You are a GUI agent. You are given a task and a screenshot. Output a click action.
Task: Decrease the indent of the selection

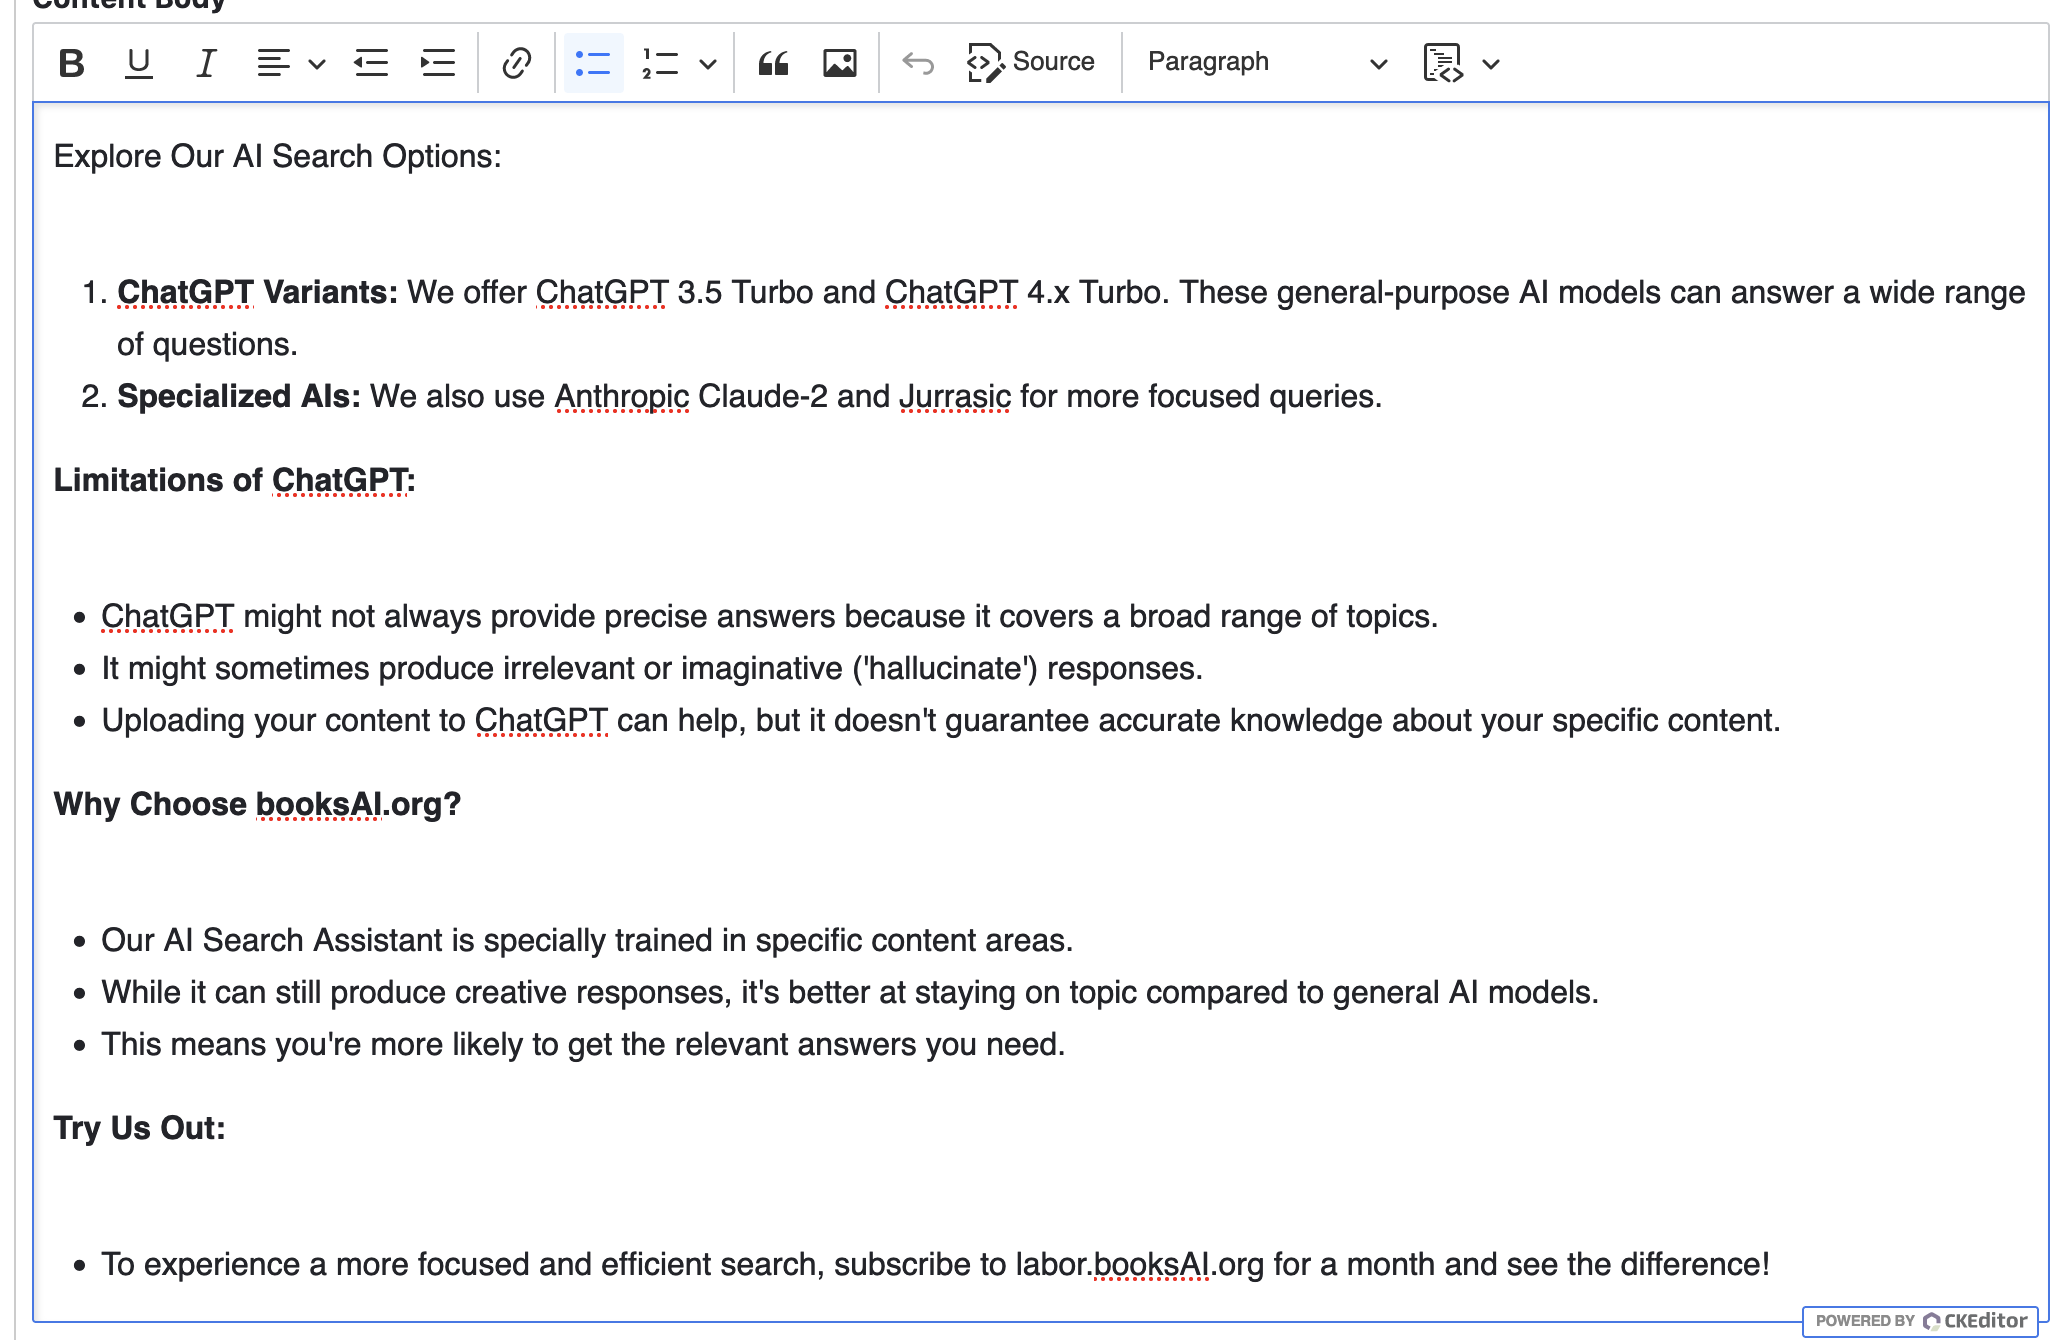pyautogui.click(x=370, y=62)
